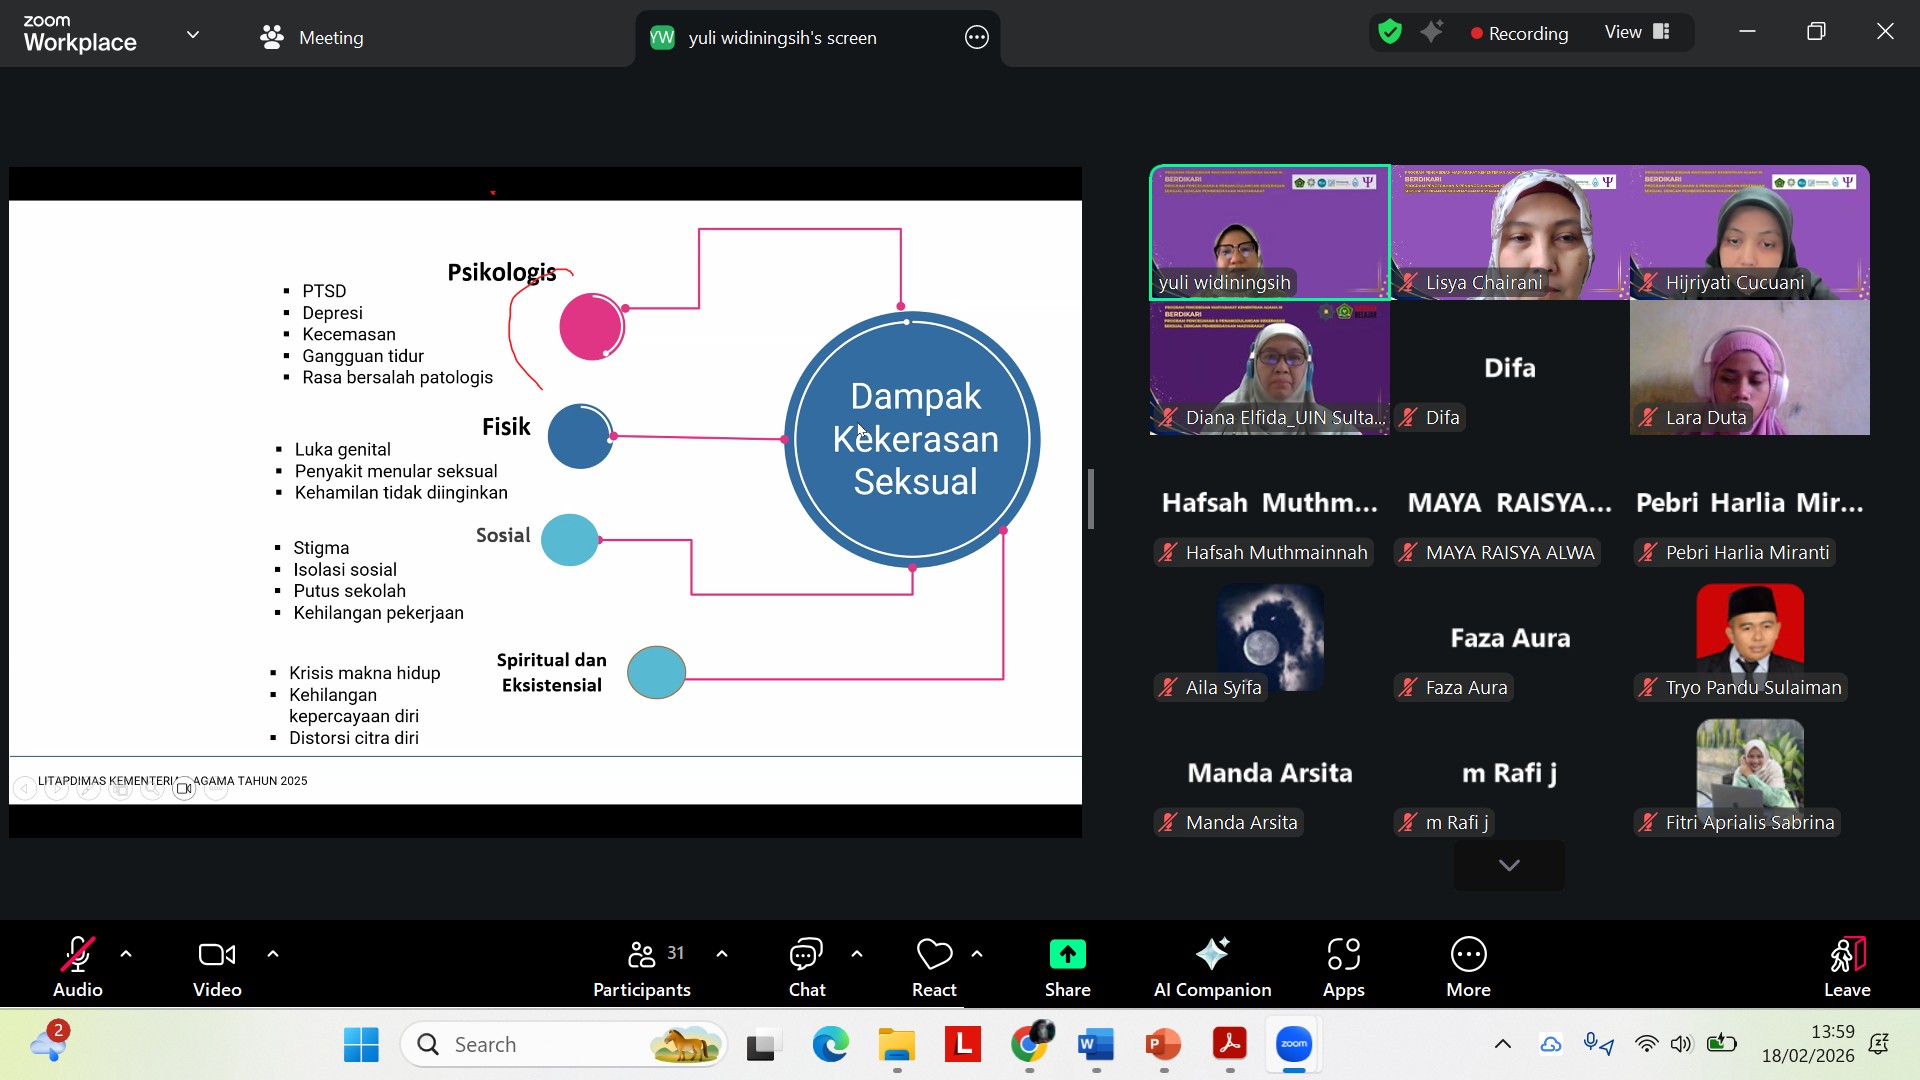
Task: Open the Participants list
Action: pos(642,967)
